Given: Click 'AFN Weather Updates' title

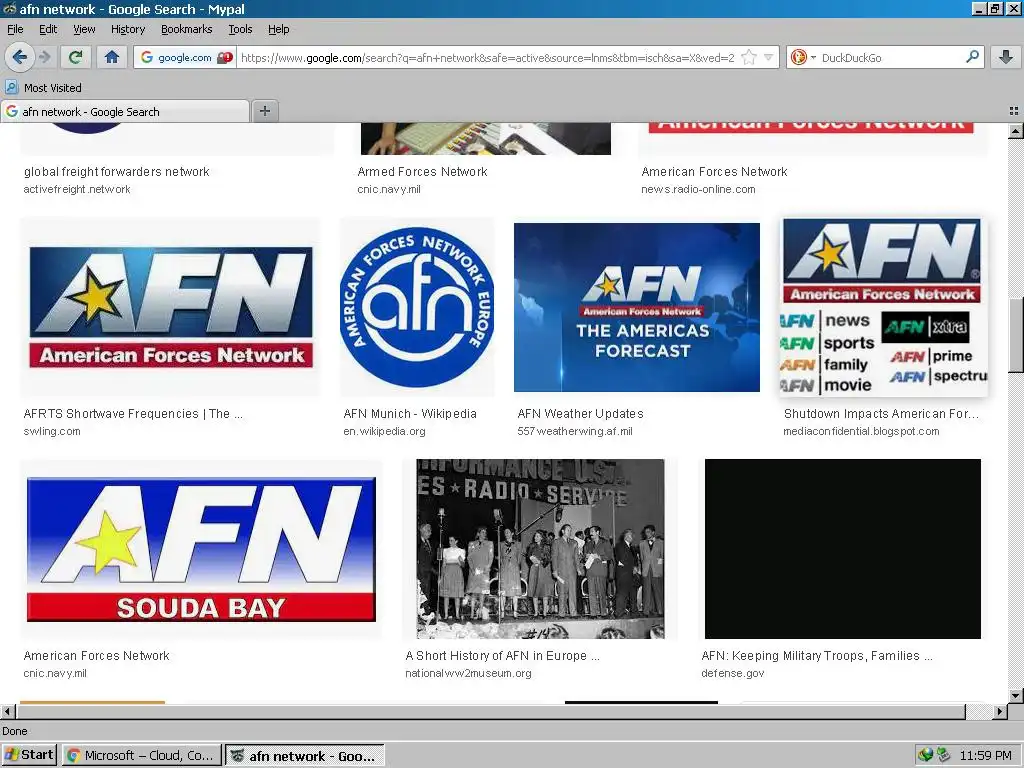Looking at the screenshot, I should tap(581, 413).
